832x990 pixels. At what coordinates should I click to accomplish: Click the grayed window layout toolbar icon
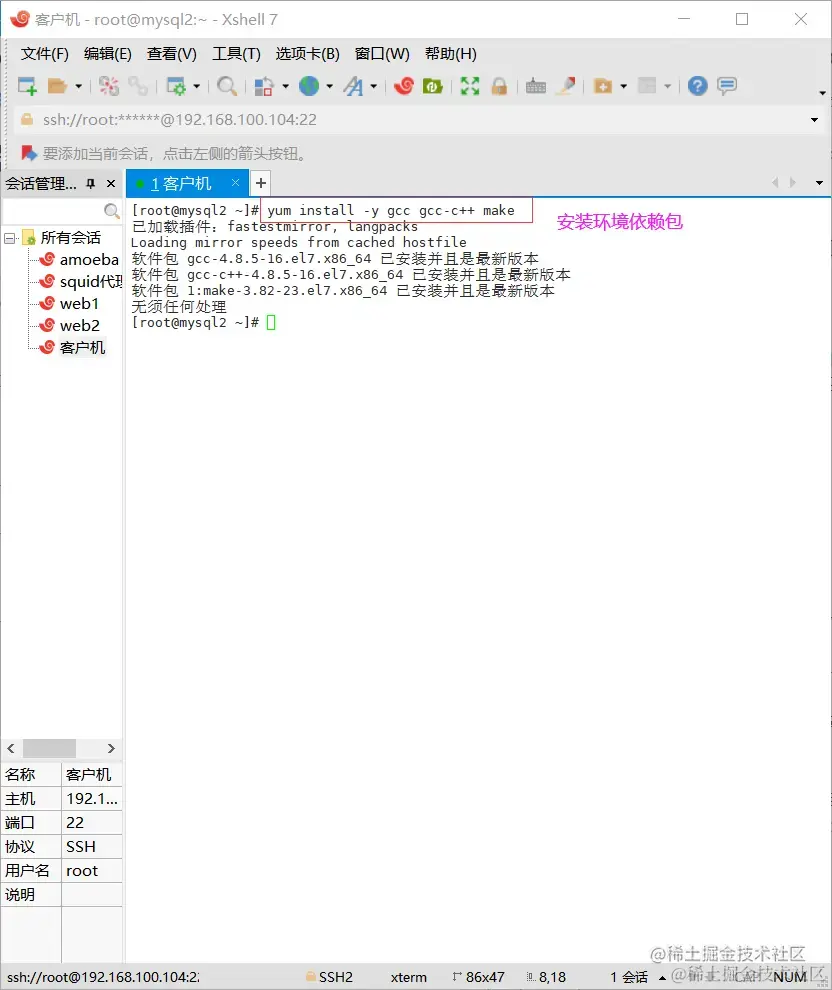point(647,86)
